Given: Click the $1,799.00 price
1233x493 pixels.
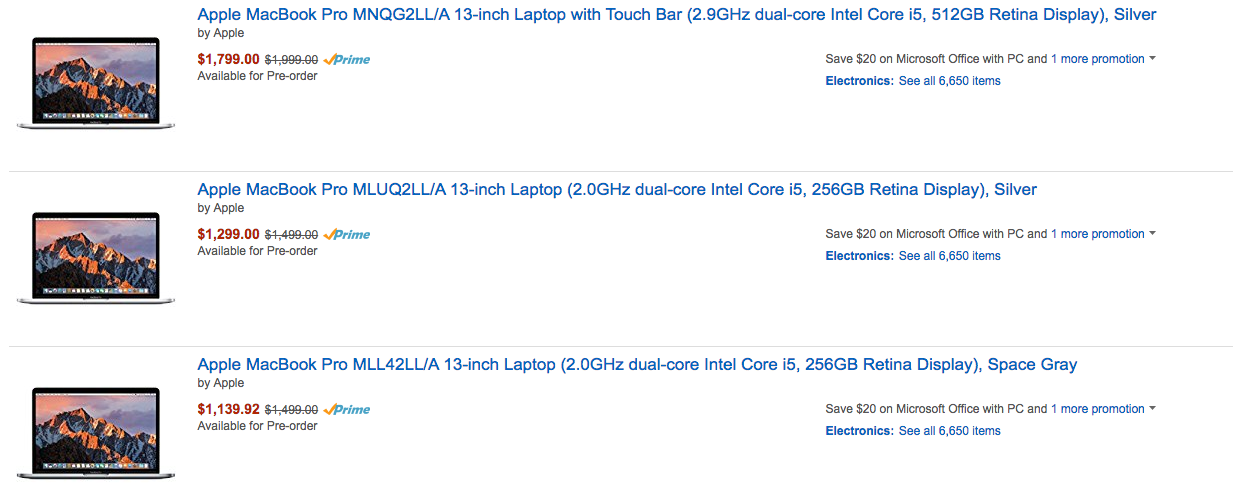Looking at the screenshot, I should pyautogui.click(x=228, y=59).
